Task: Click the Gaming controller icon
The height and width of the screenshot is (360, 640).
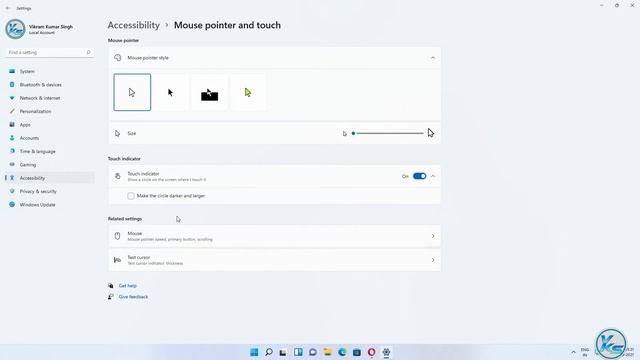Action: pyautogui.click(x=12, y=165)
